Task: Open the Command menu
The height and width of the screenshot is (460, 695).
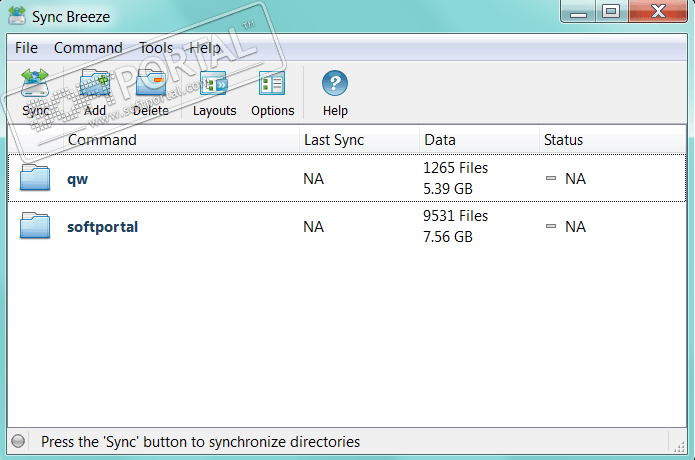Action: 88,48
